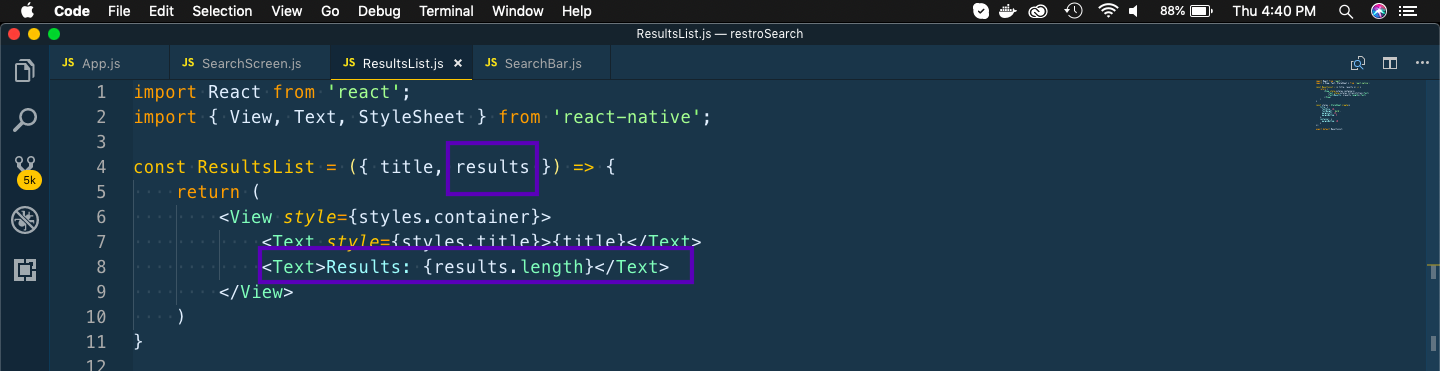Click StyleSheet in the import on line 2
Image resolution: width=1440 pixels, height=371 pixels.
(x=412, y=117)
